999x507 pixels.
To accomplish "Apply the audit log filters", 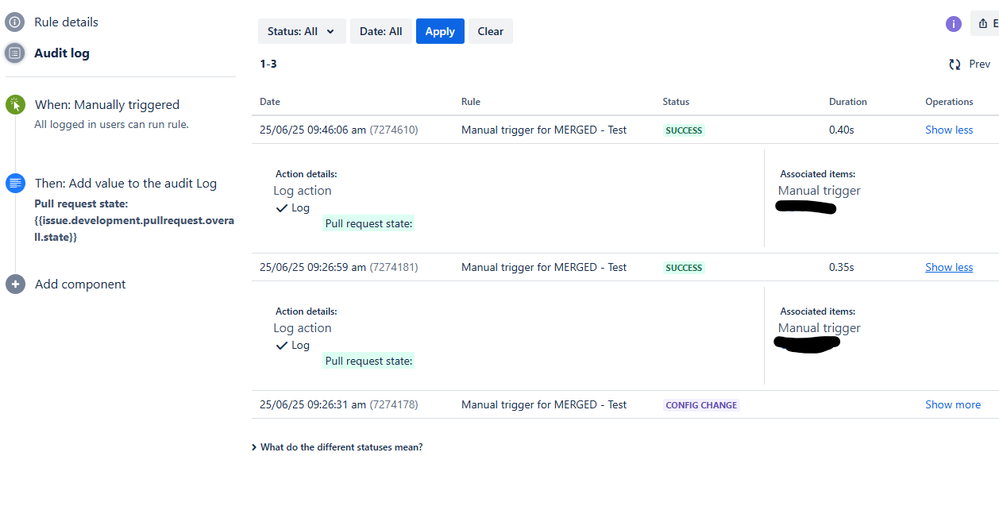I will pos(440,31).
